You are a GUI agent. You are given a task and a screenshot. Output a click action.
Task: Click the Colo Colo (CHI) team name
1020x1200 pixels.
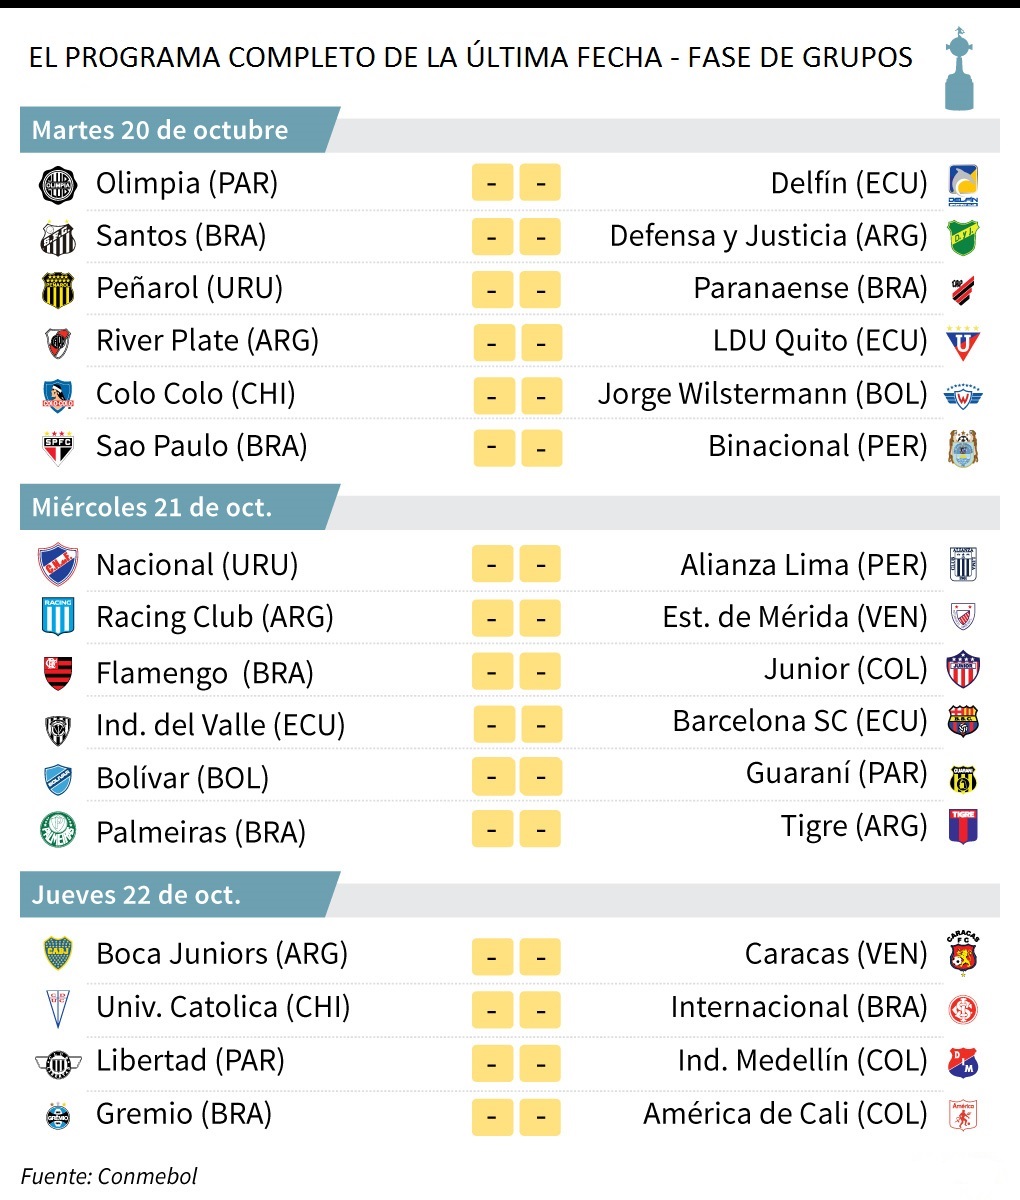196,394
